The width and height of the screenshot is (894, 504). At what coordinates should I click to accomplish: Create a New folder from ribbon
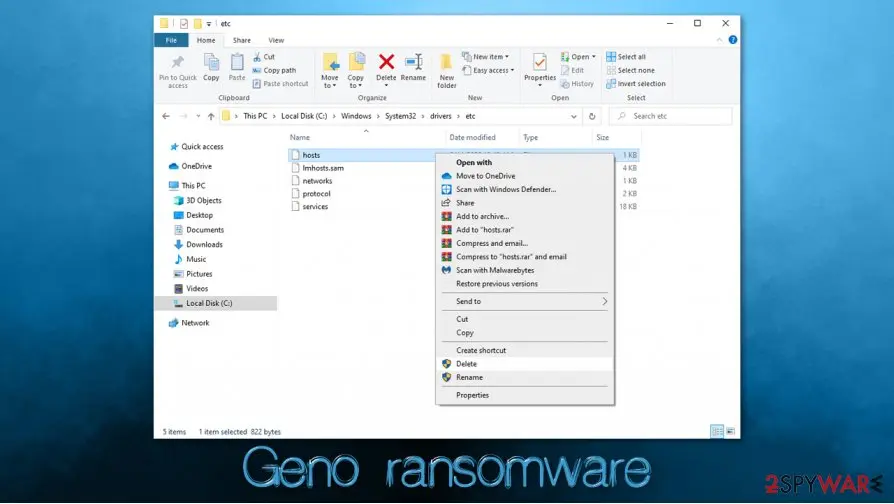[446, 71]
